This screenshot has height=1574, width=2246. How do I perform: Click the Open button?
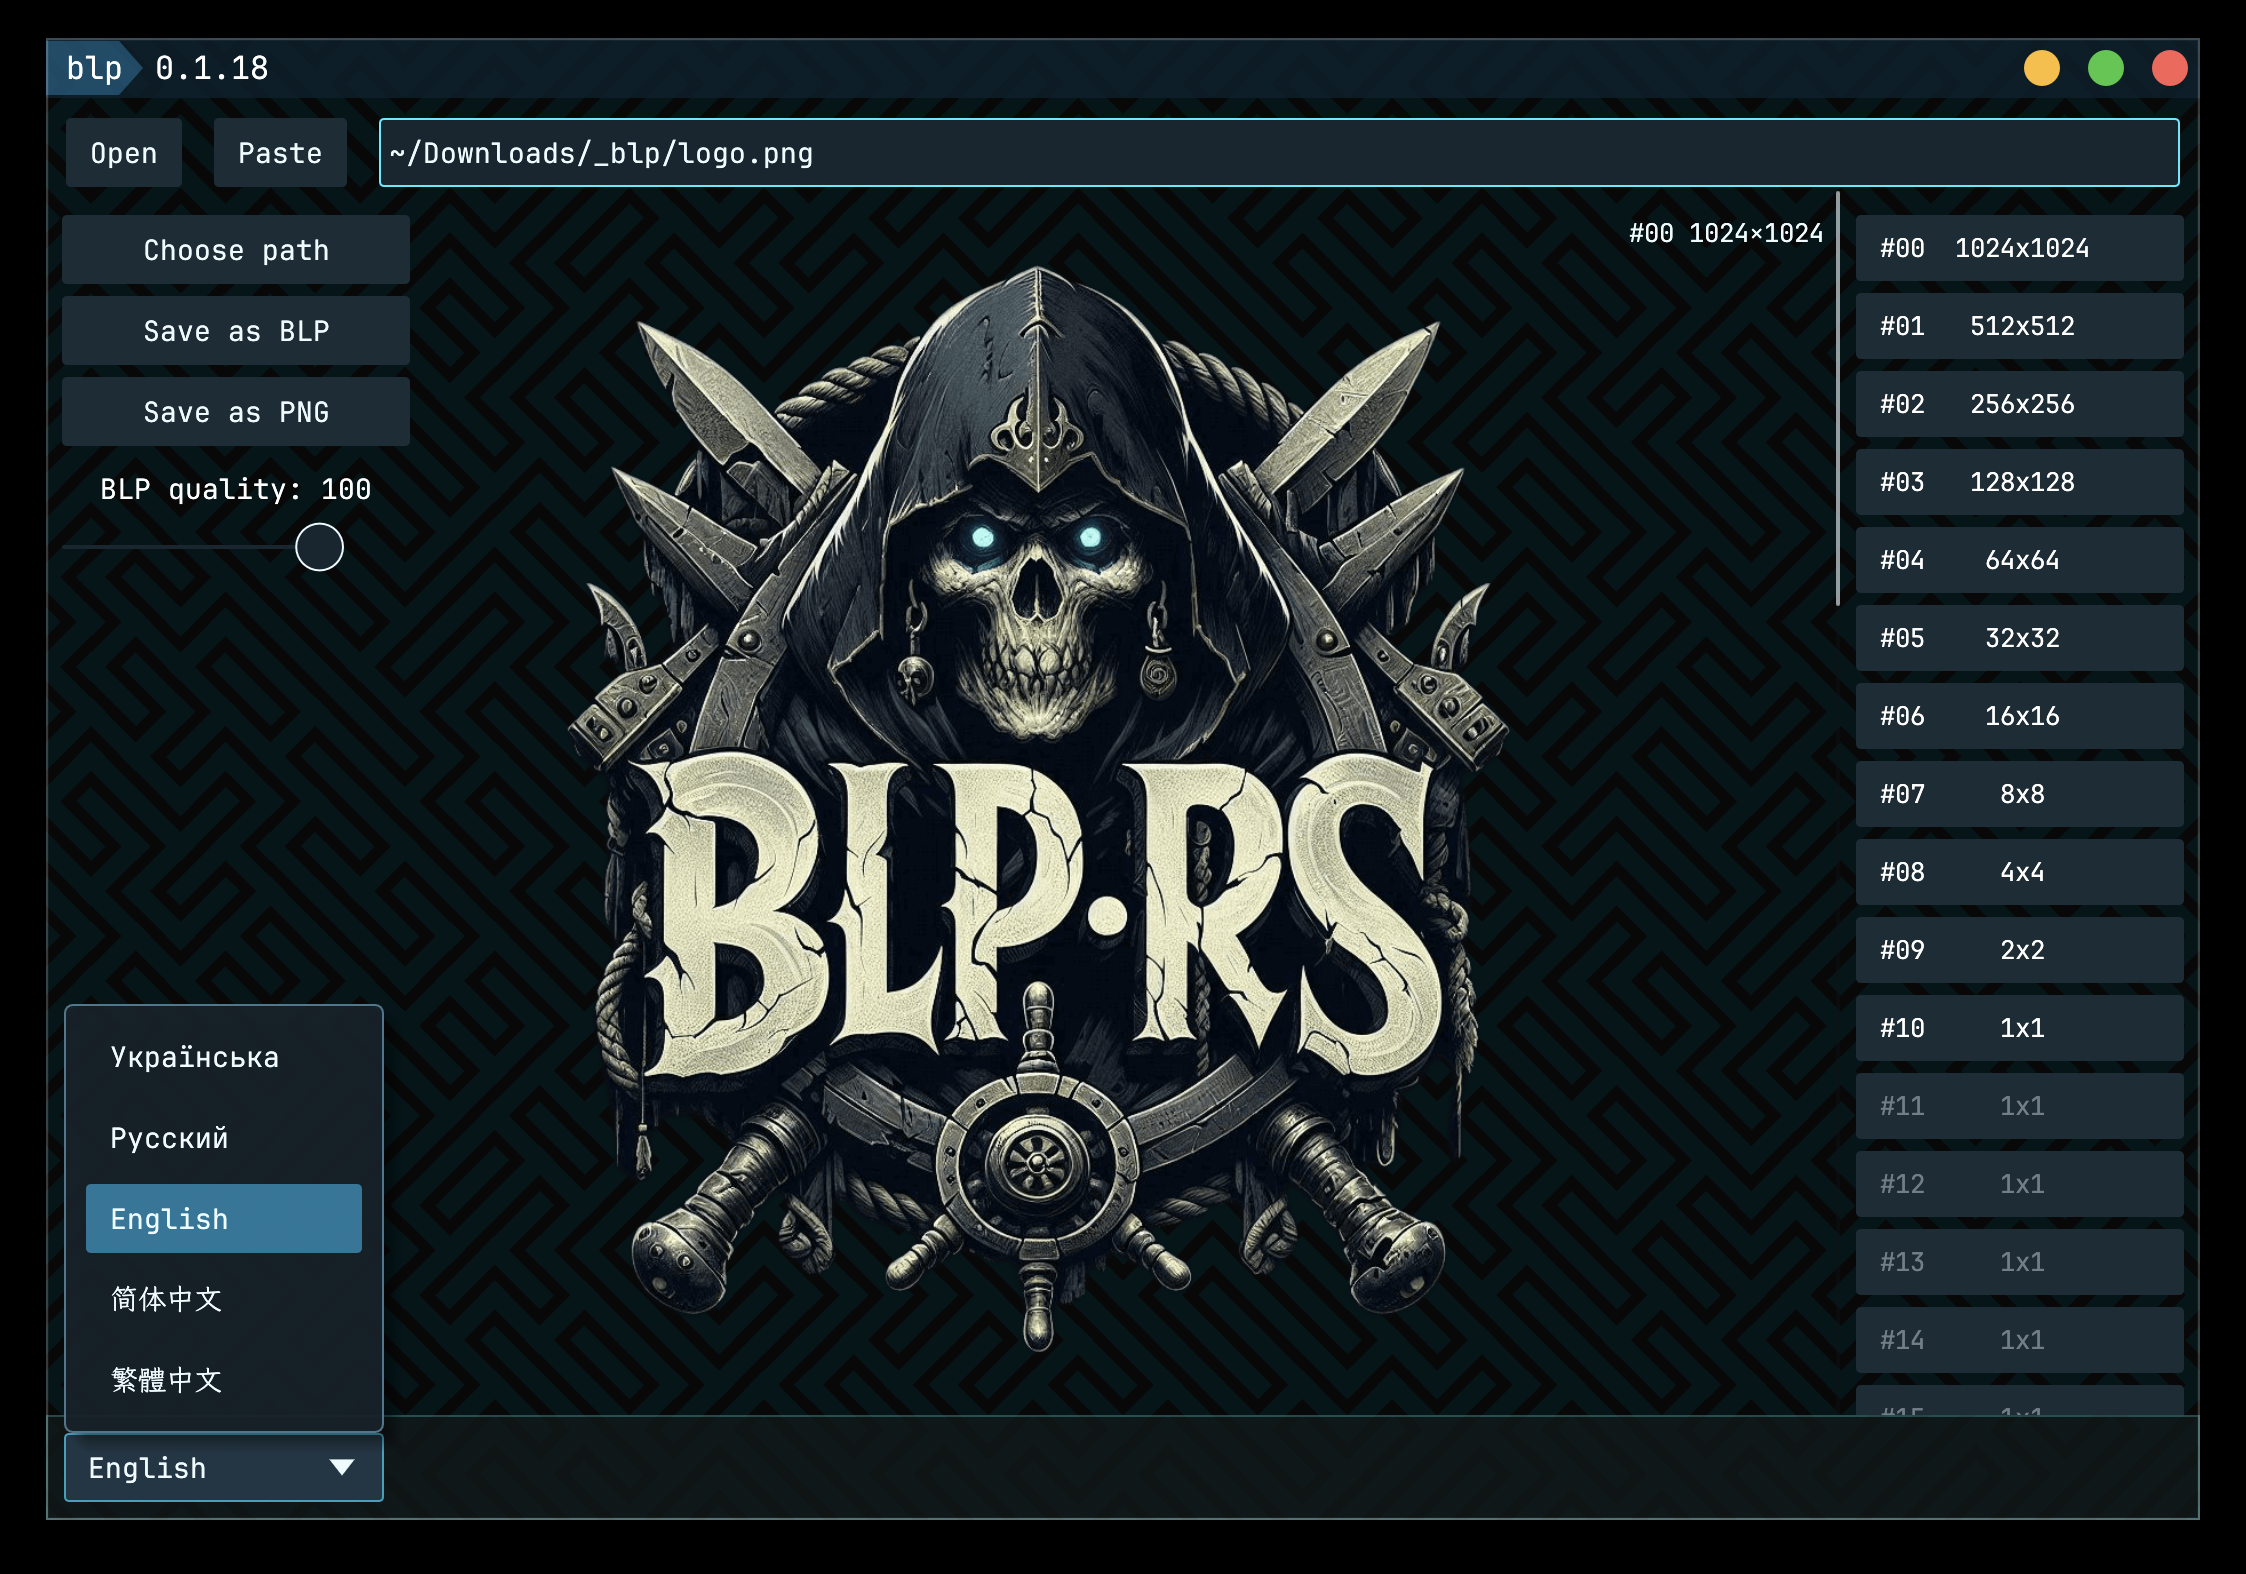point(124,153)
